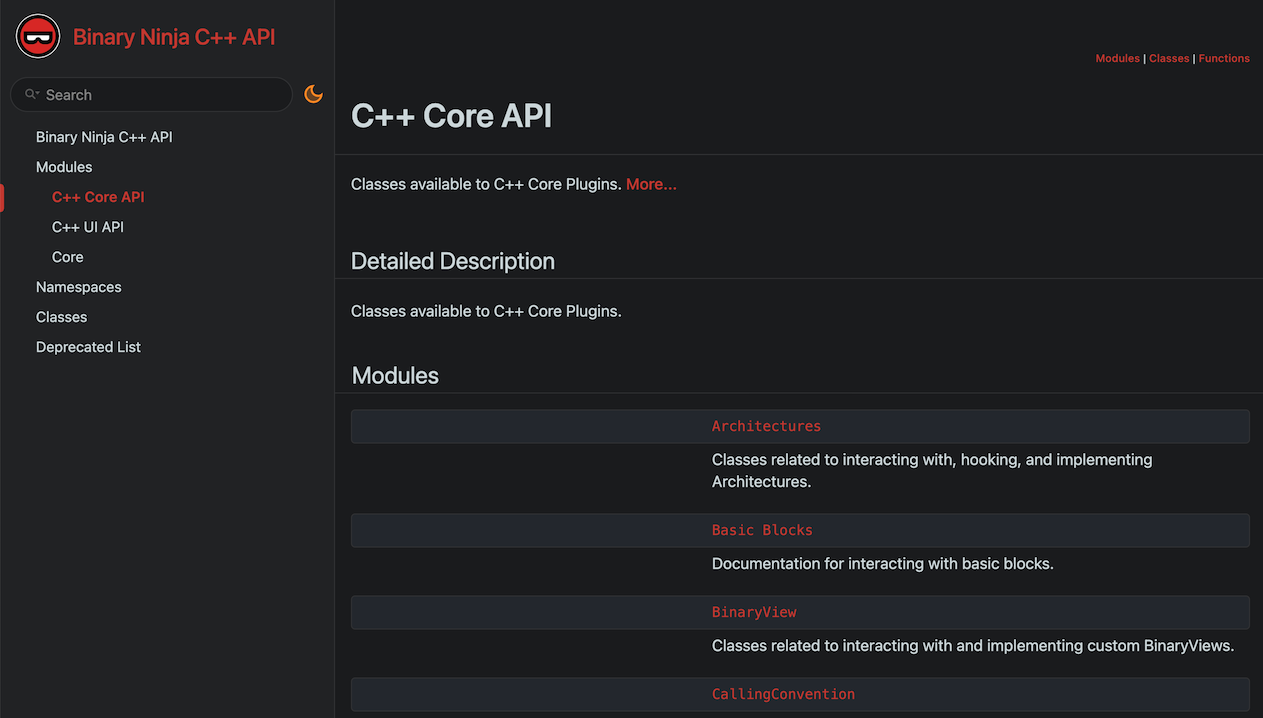
Task: Click the Modules section heading
Action: (395, 376)
